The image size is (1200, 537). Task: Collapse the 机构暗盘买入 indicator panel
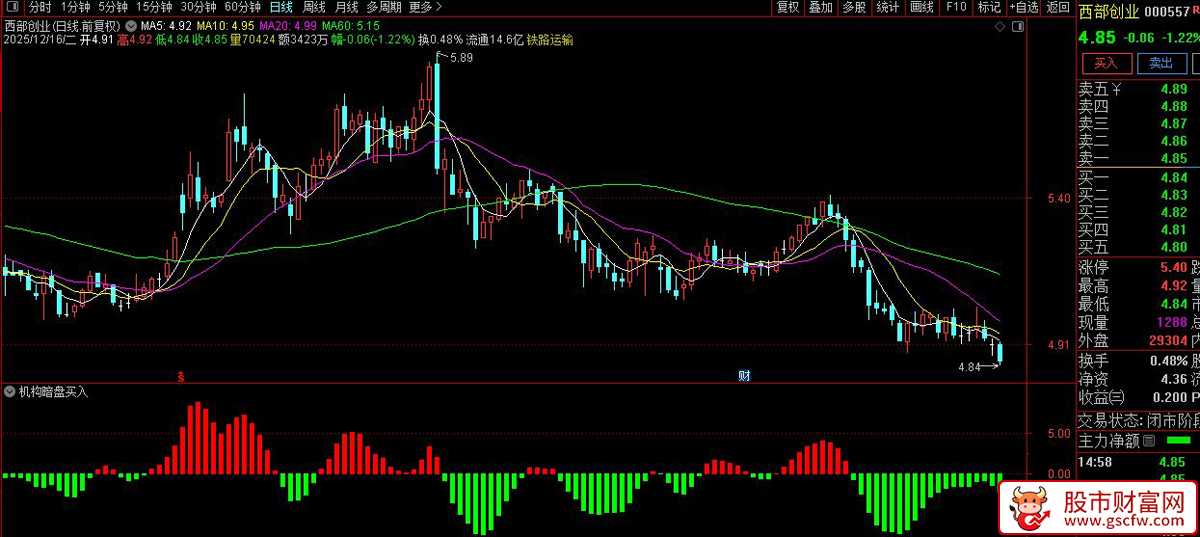point(10,391)
